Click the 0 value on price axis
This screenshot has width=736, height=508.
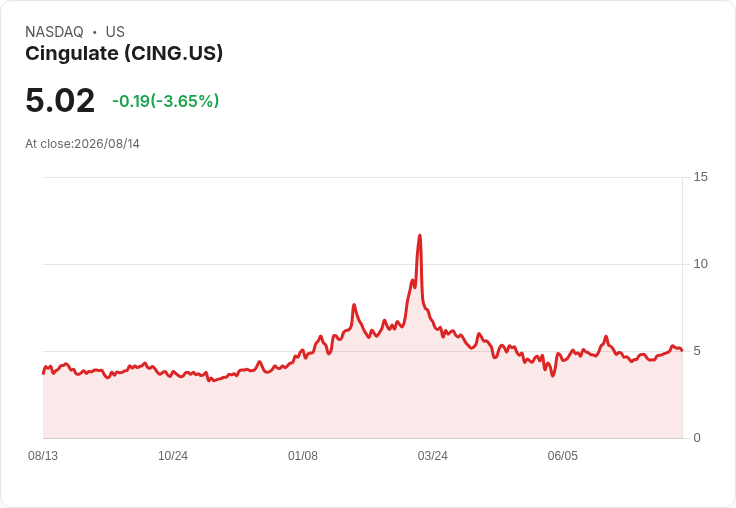point(697,438)
